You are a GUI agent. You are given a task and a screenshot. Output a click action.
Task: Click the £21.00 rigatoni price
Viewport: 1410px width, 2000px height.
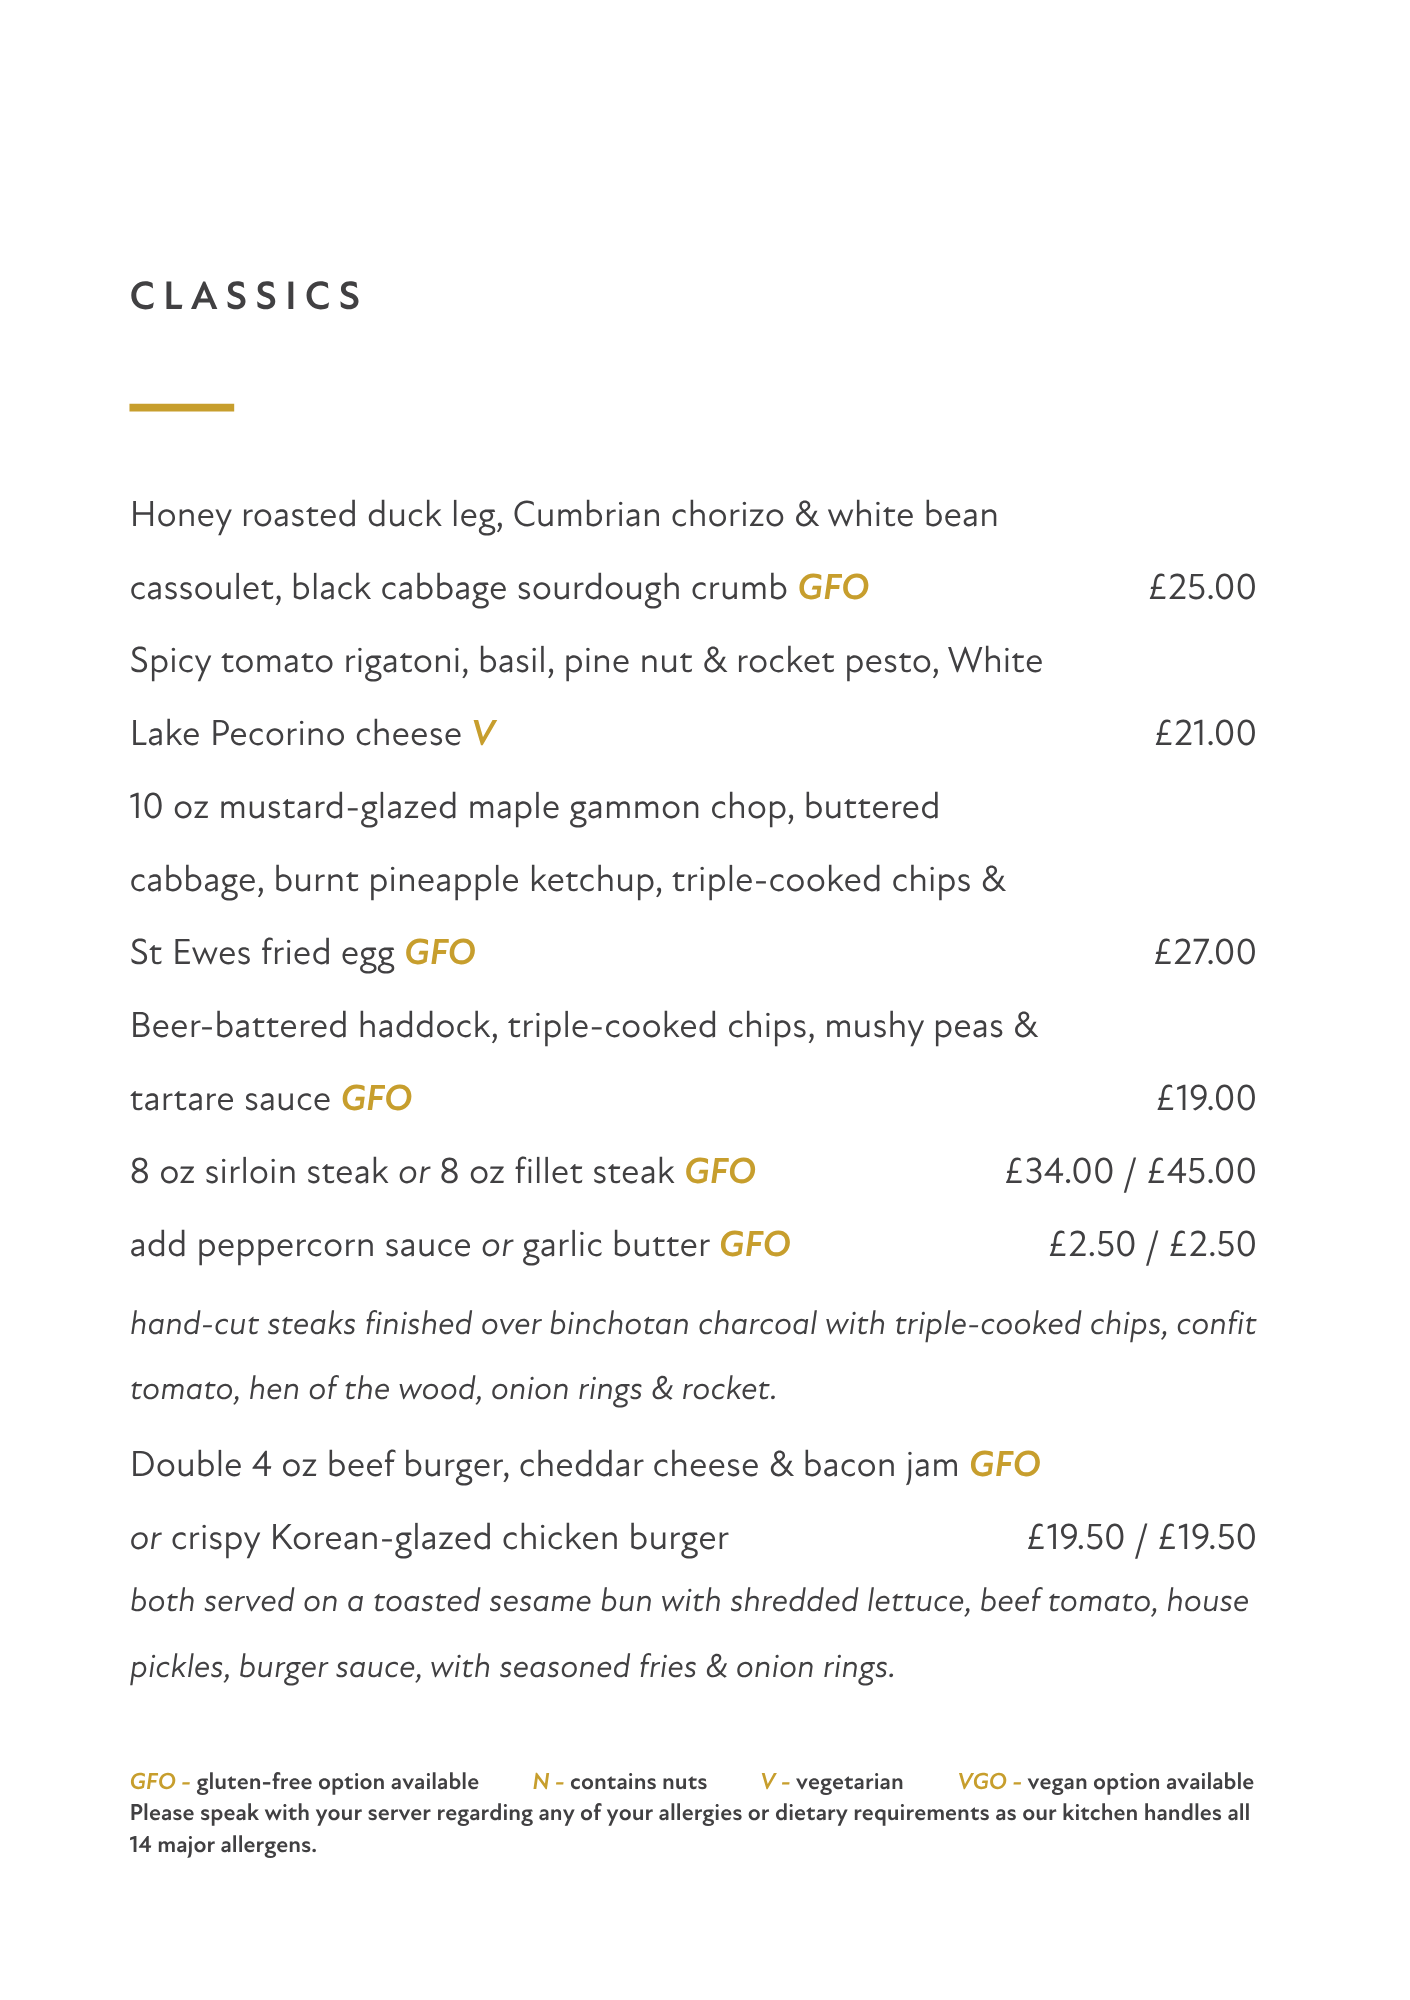pos(1205,734)
